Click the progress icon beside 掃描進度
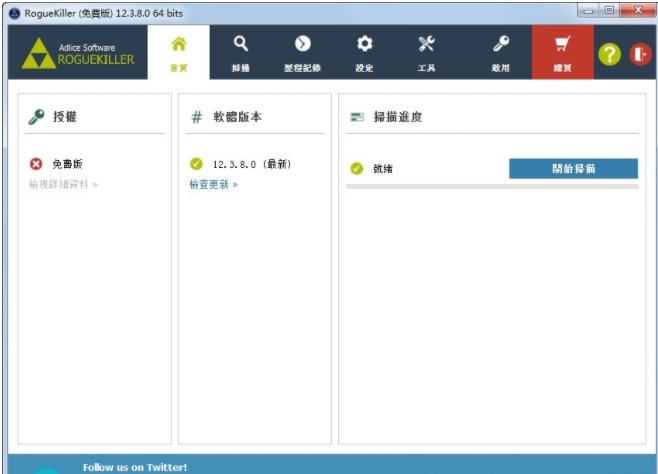Image resolution: width=658 pixels, height=474 pixels. tap(357, 117)
